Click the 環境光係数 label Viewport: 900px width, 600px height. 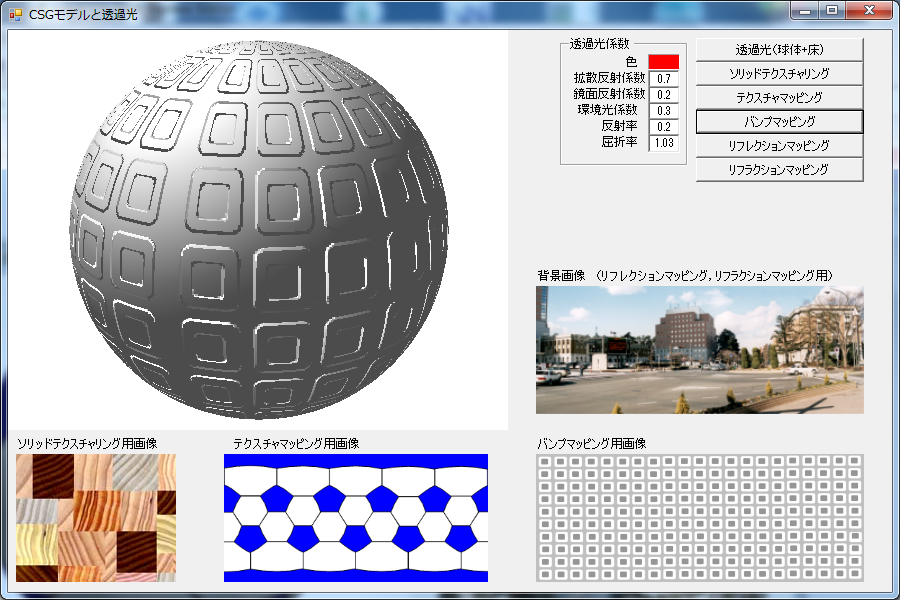607,110
